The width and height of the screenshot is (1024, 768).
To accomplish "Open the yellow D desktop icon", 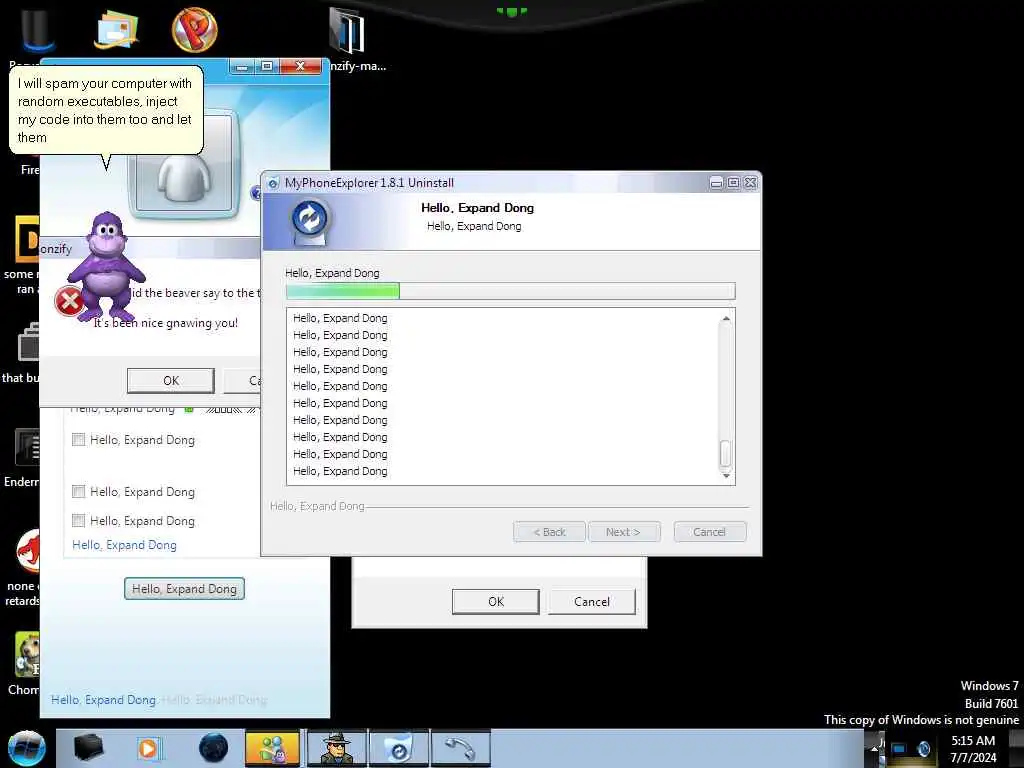I will 27,239.
